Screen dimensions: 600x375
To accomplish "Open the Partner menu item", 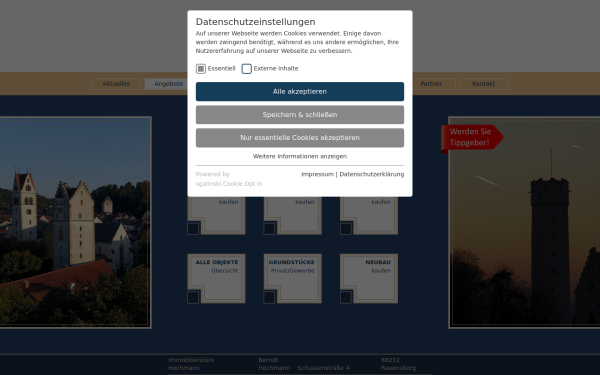I will [431, 84].
